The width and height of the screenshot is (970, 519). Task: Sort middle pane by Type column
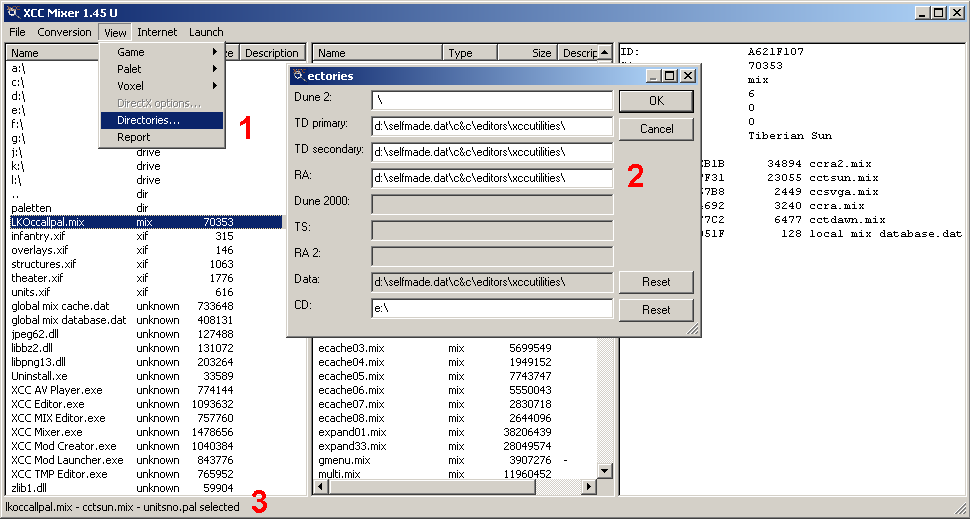470,53
